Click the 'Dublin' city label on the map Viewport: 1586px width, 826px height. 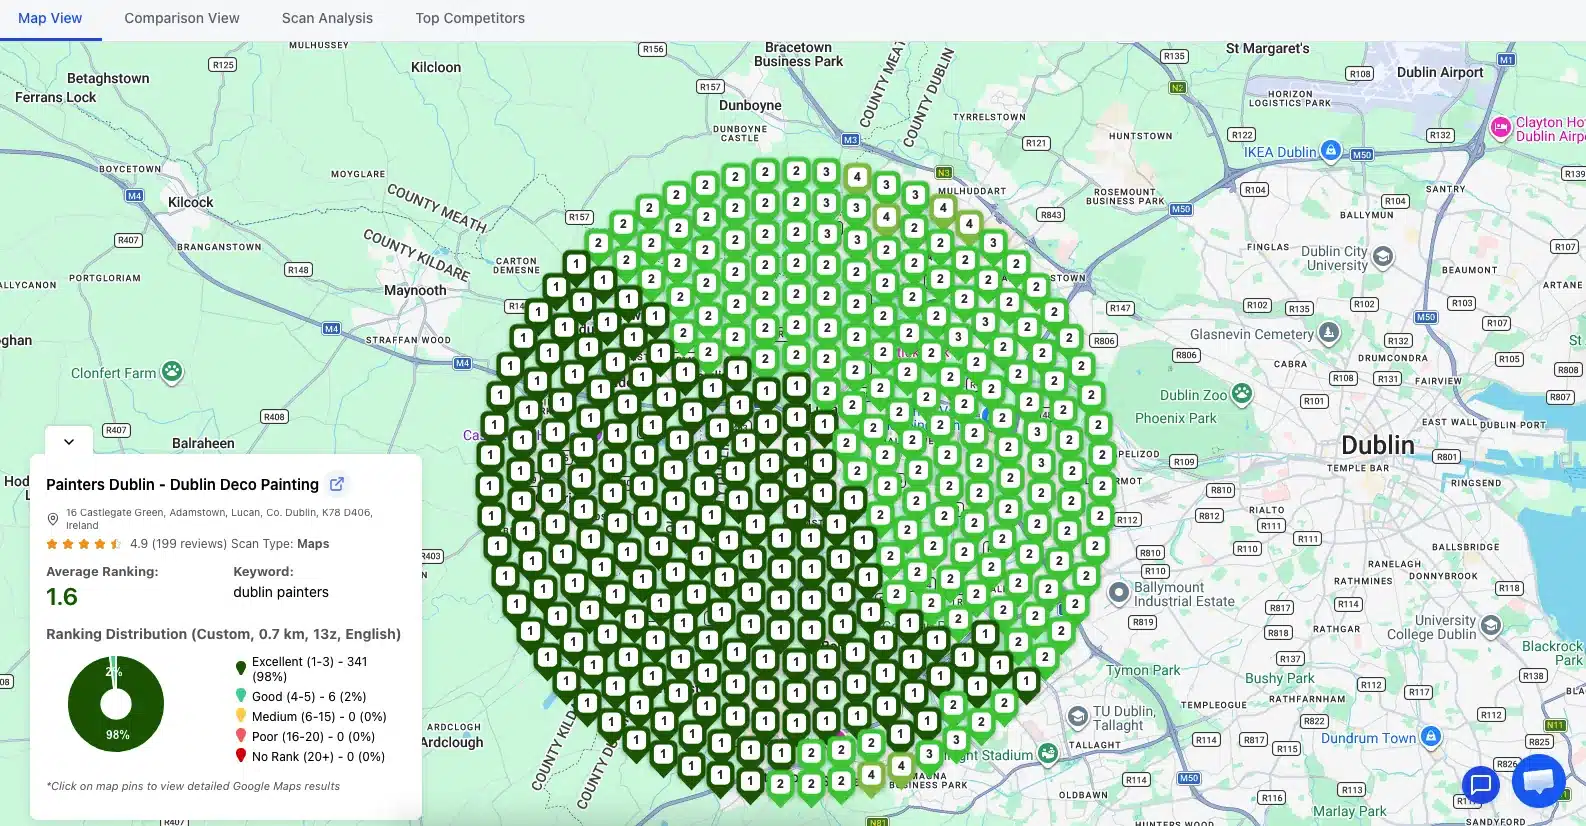click(1377, 445)
